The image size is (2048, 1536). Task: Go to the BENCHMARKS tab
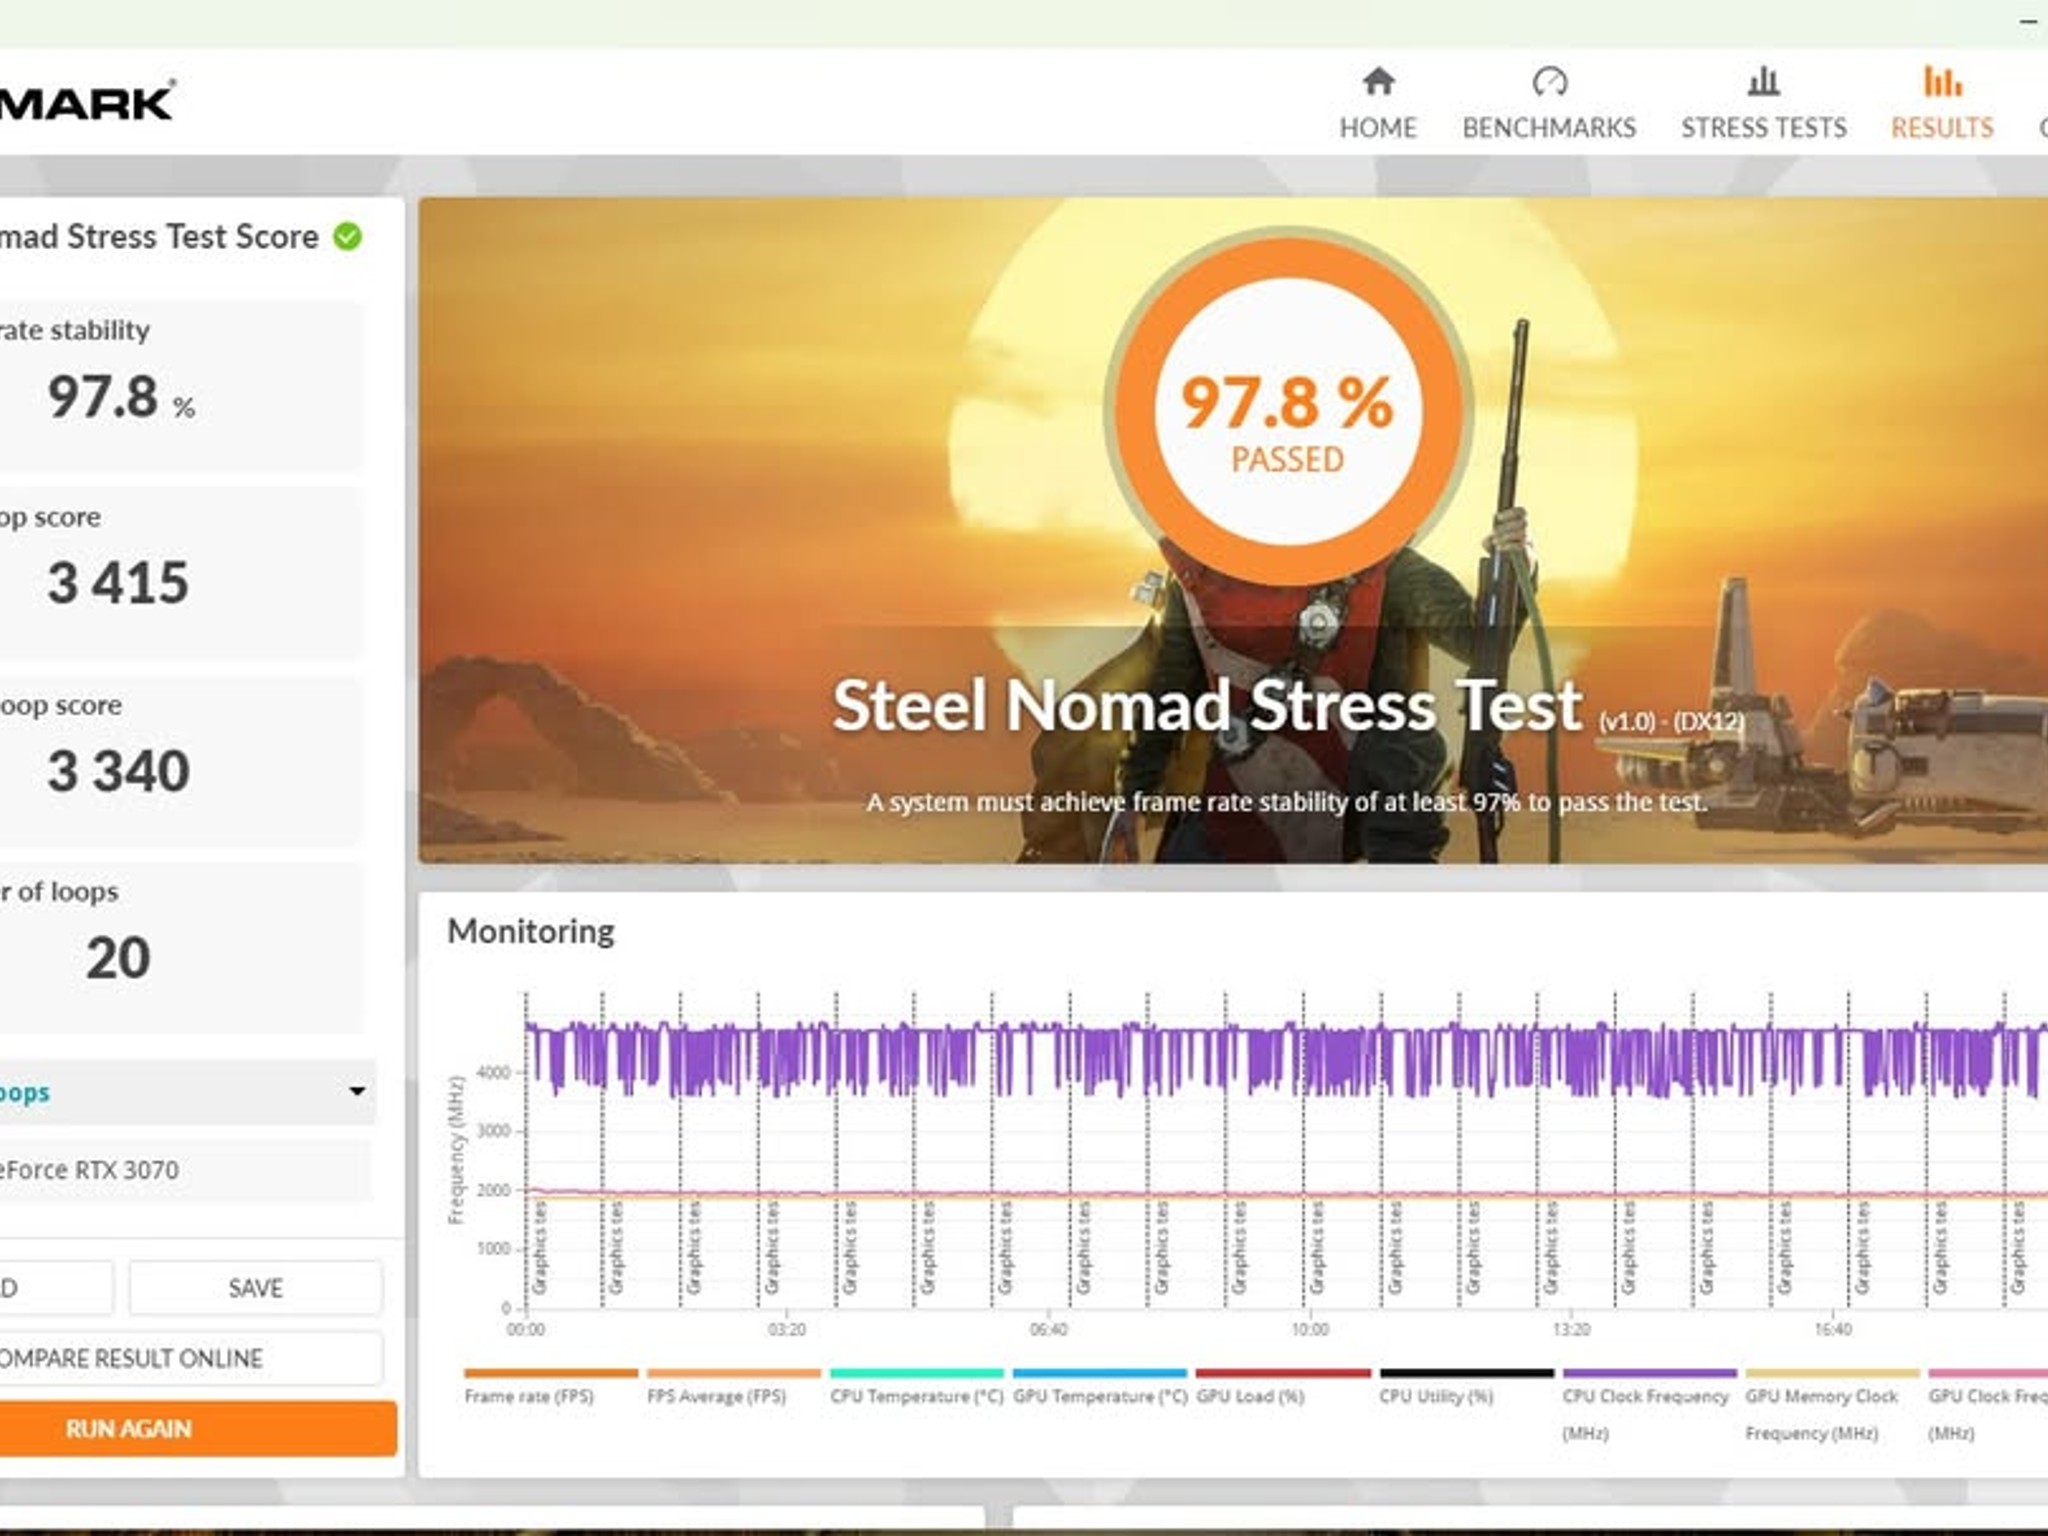1549,128
